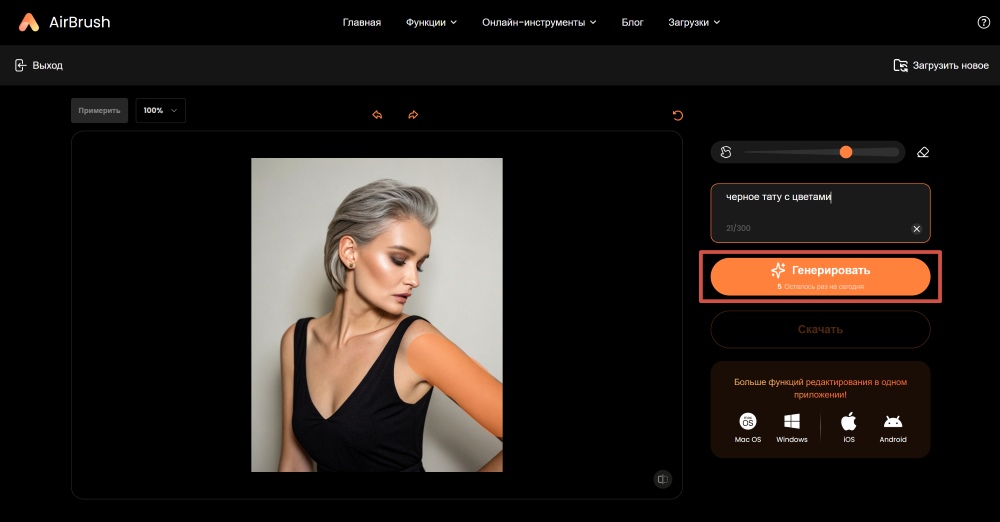This screenshot has height=522, width=1000.
Task: Select the eraser tool icon
Action: pos(922,152)
